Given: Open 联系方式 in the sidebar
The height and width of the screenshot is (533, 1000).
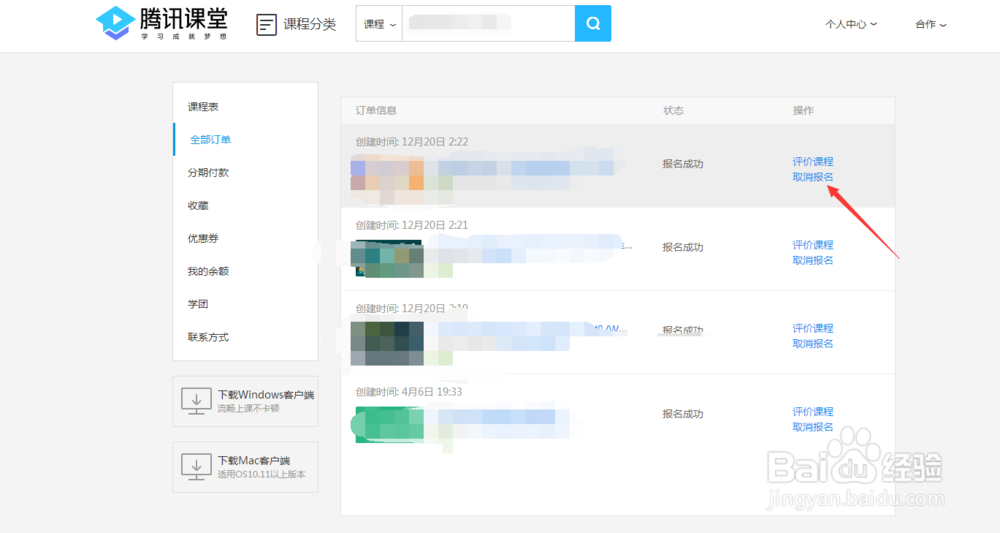Looking at the screenshot, I should pos(208,337).
